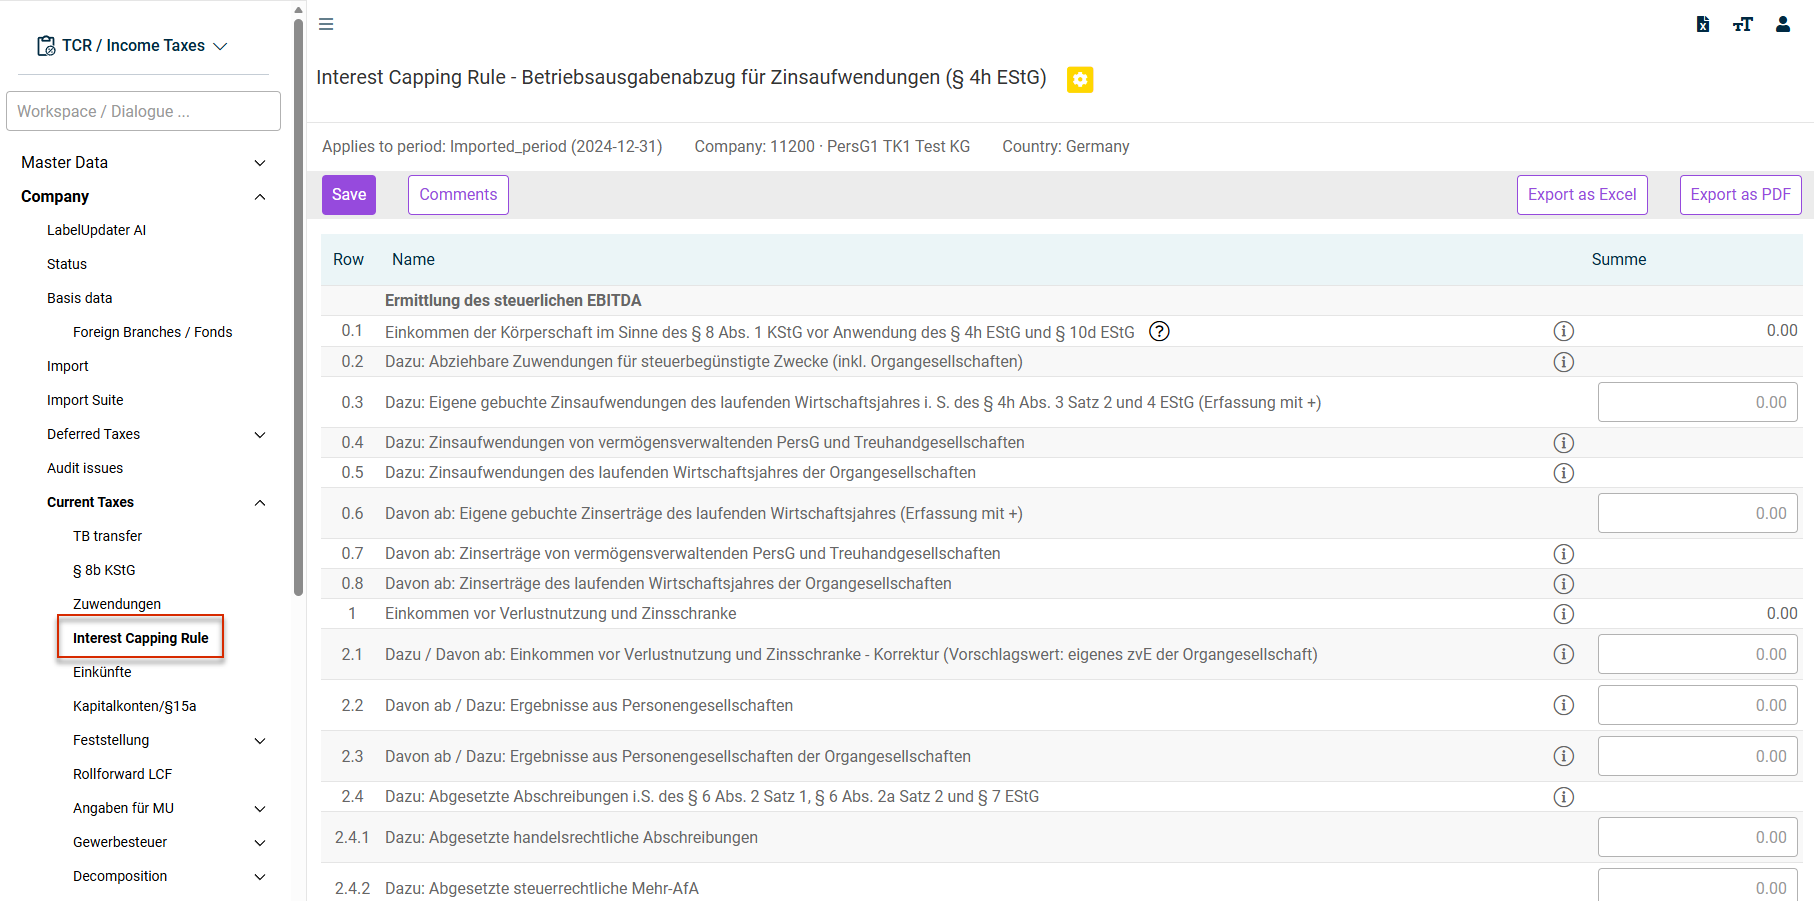Open the Comments button
This screenshot has height=901, width=1814.
458,195
